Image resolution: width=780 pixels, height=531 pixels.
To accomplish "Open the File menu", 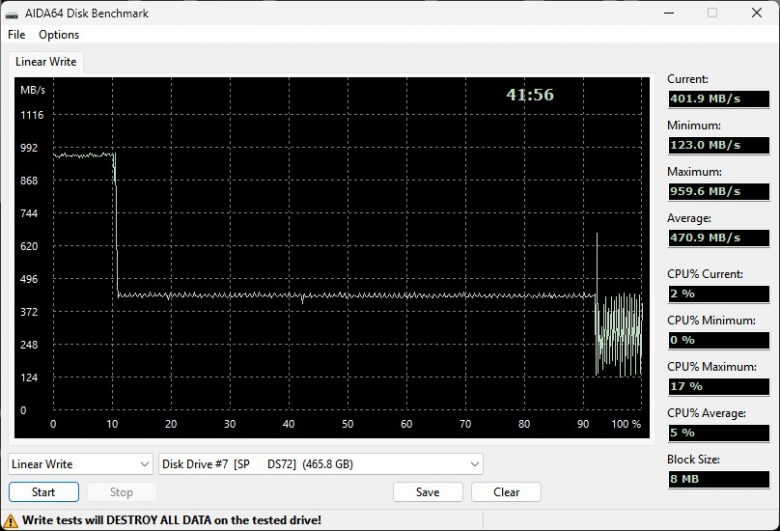I will tap(16, 34).
